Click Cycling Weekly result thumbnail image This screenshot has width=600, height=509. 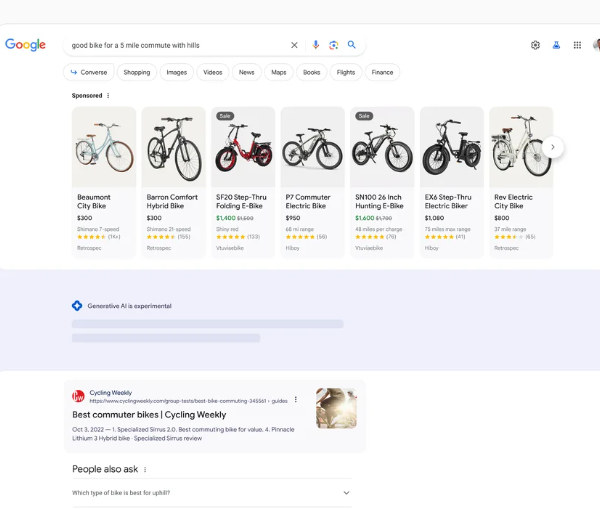tap(336, 408)
